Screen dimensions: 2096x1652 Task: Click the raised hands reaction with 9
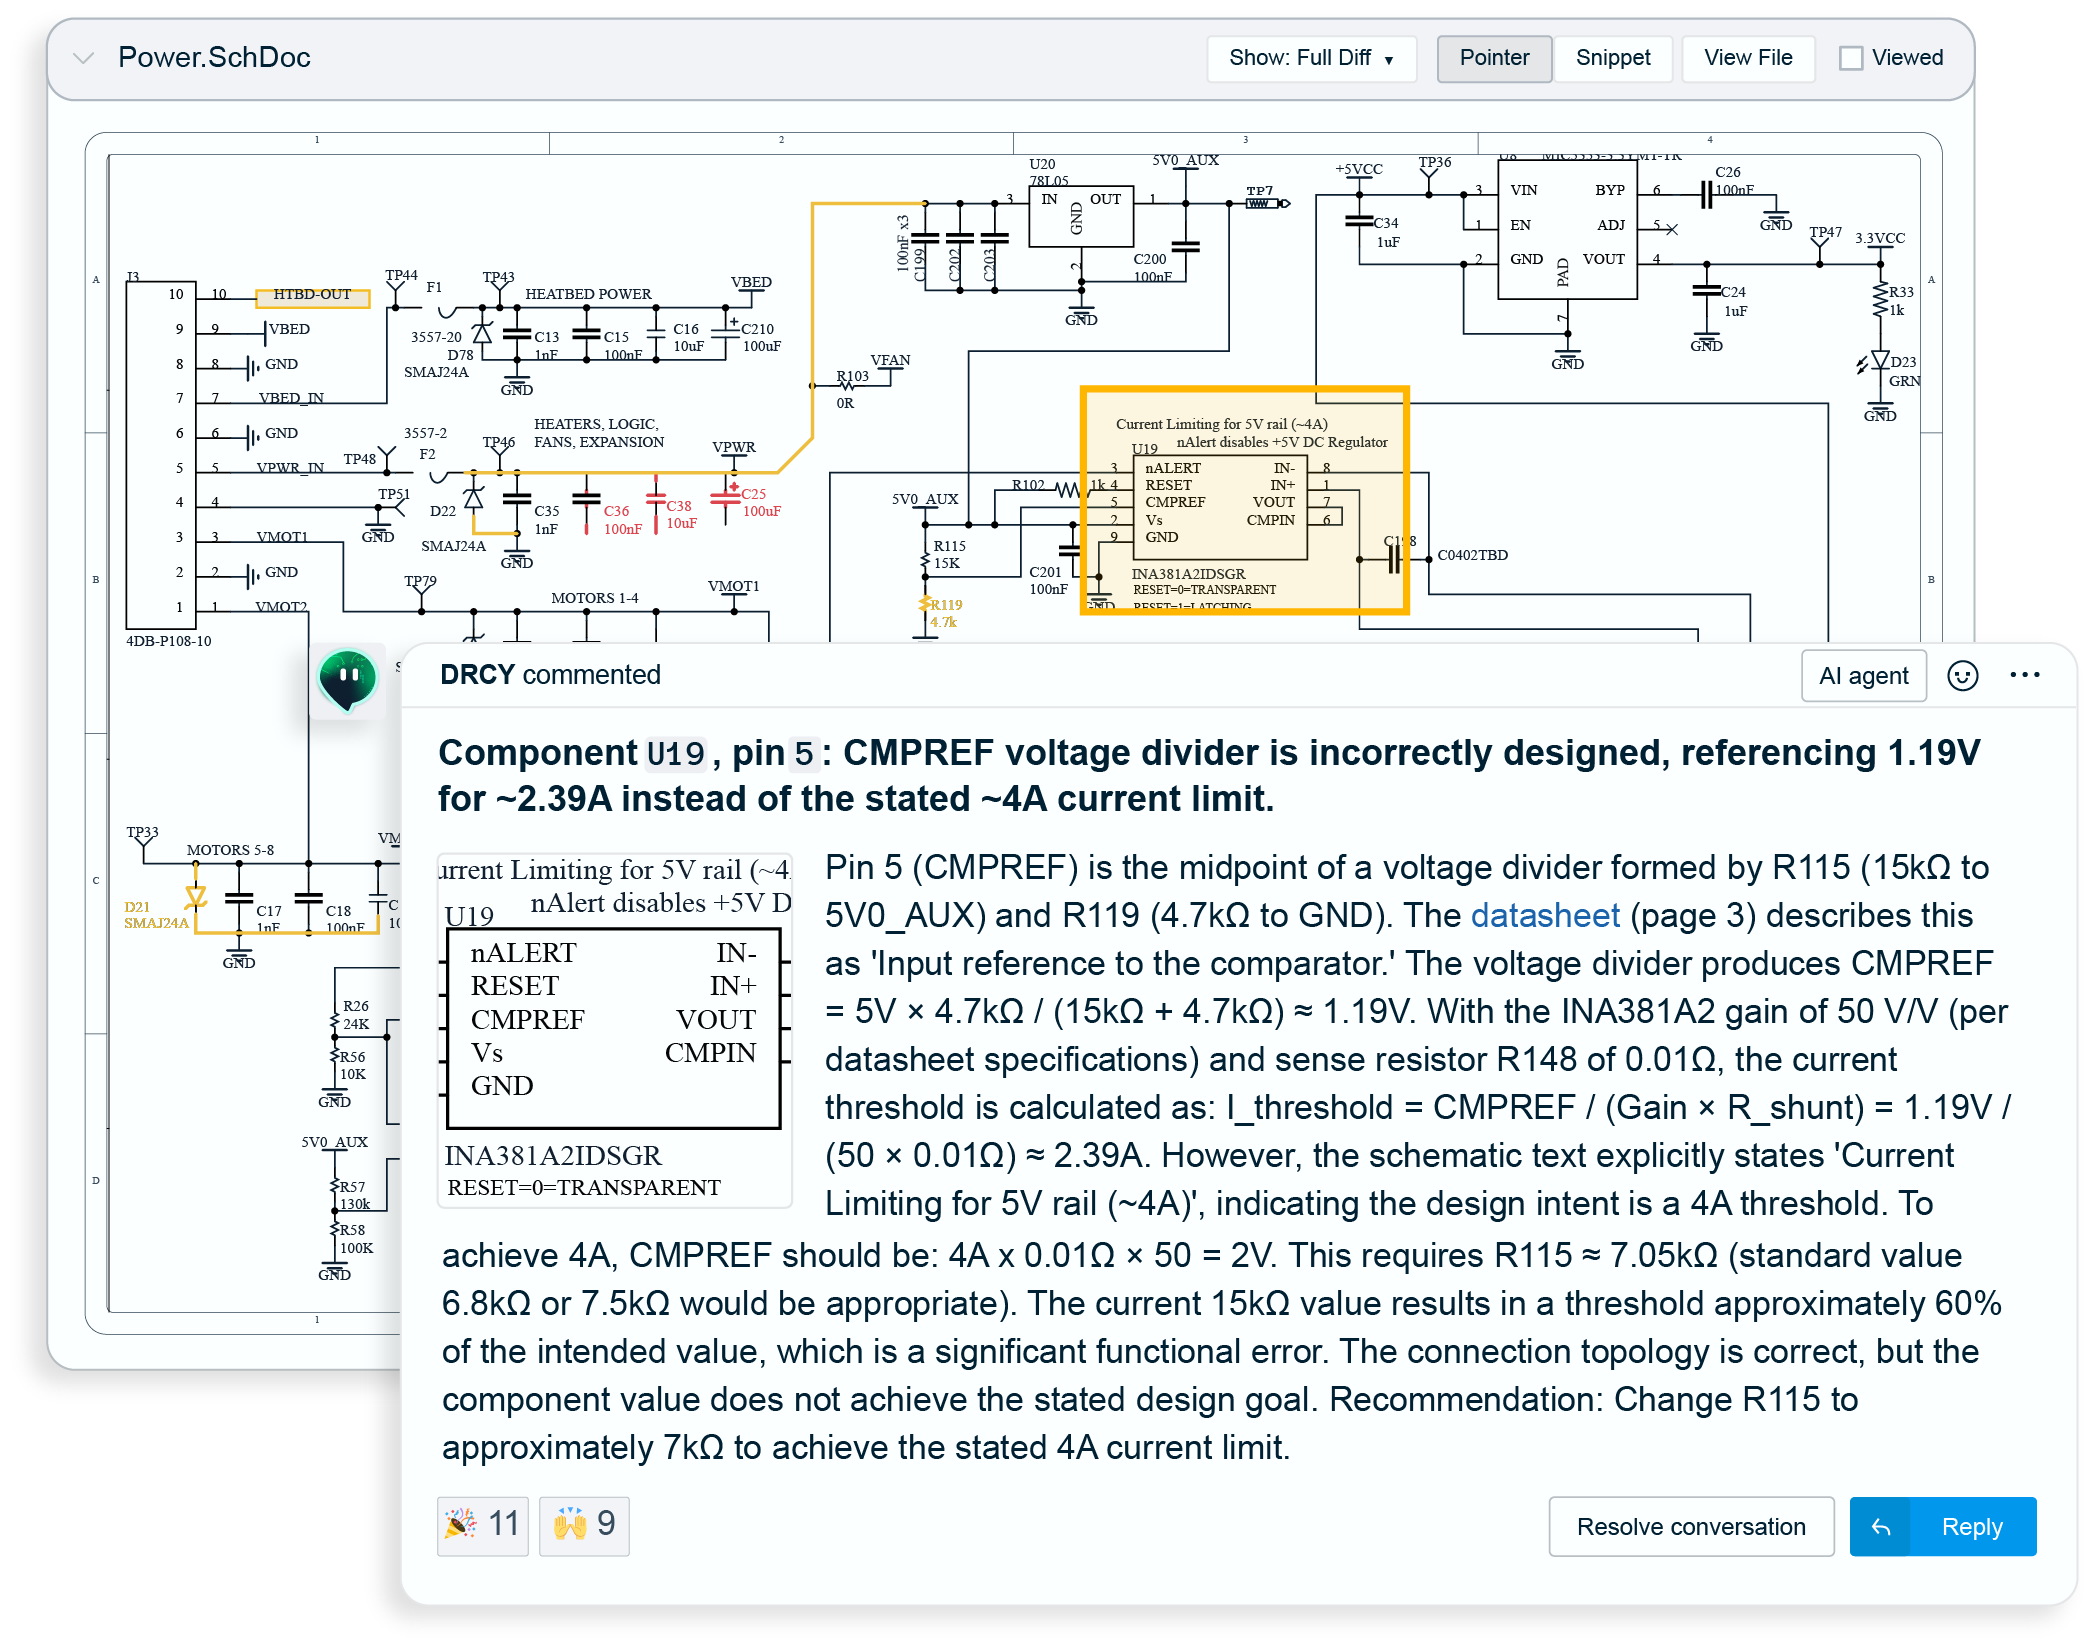click(584, 1525)
